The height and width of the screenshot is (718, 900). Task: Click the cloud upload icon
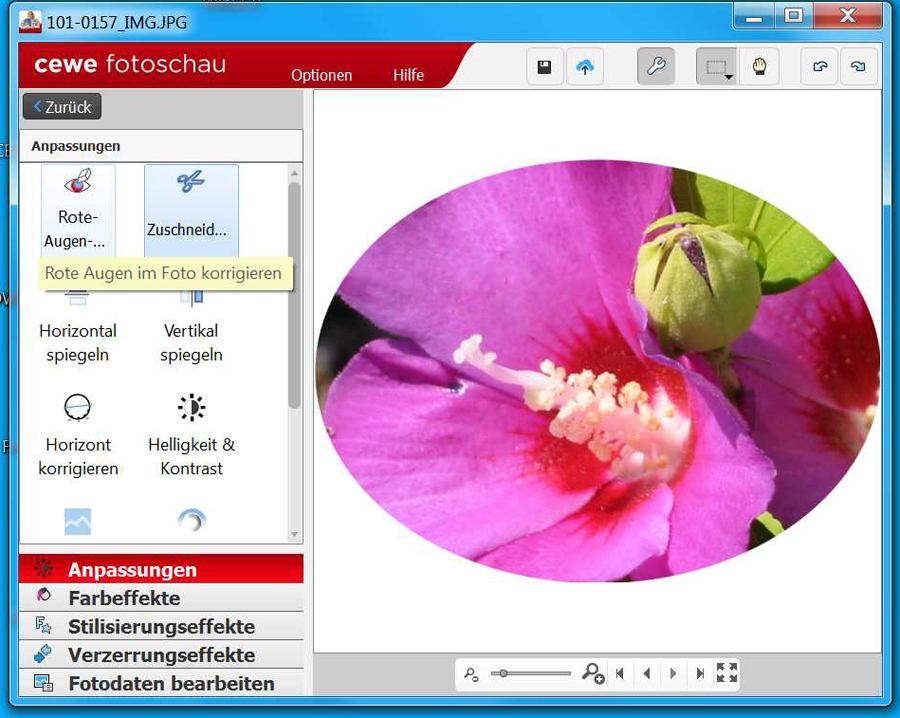tap(585, 67)
